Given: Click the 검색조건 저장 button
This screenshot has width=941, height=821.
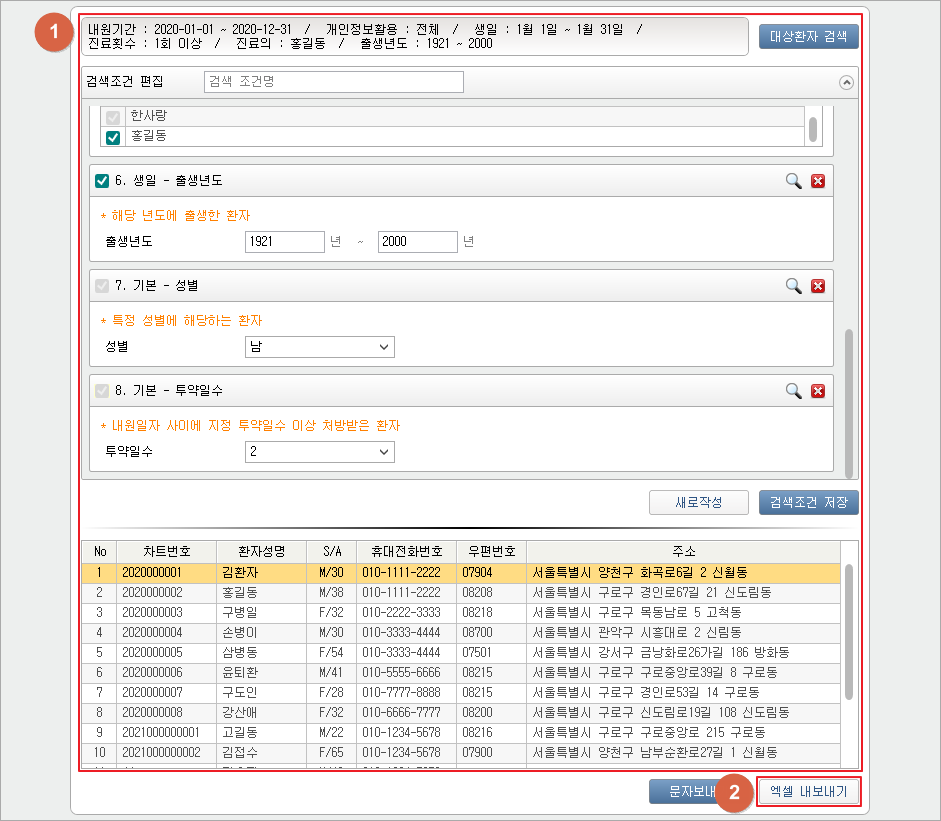Looking at the screenshot, I should (x=808, y=502).
